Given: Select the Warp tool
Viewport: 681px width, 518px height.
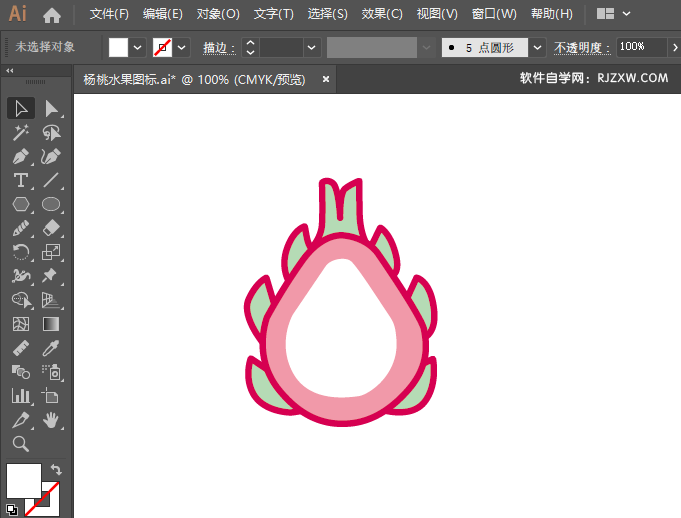Looking at the screenshot, I should point(21,276).
